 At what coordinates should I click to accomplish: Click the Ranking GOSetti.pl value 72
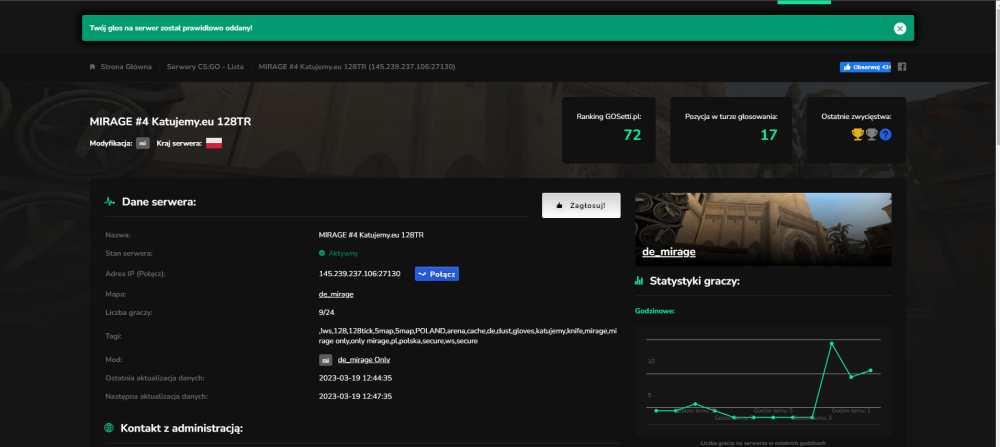pos(632,135)
